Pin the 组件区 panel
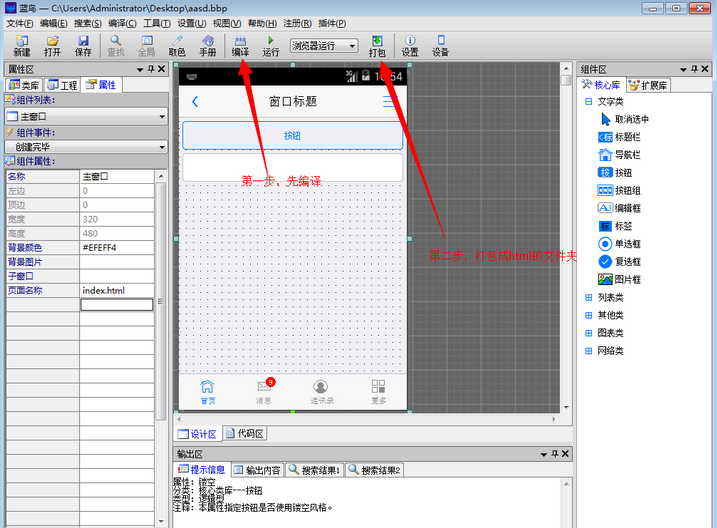Image resolution: width=717 pixels, height=528 pixels. (694, 69)
